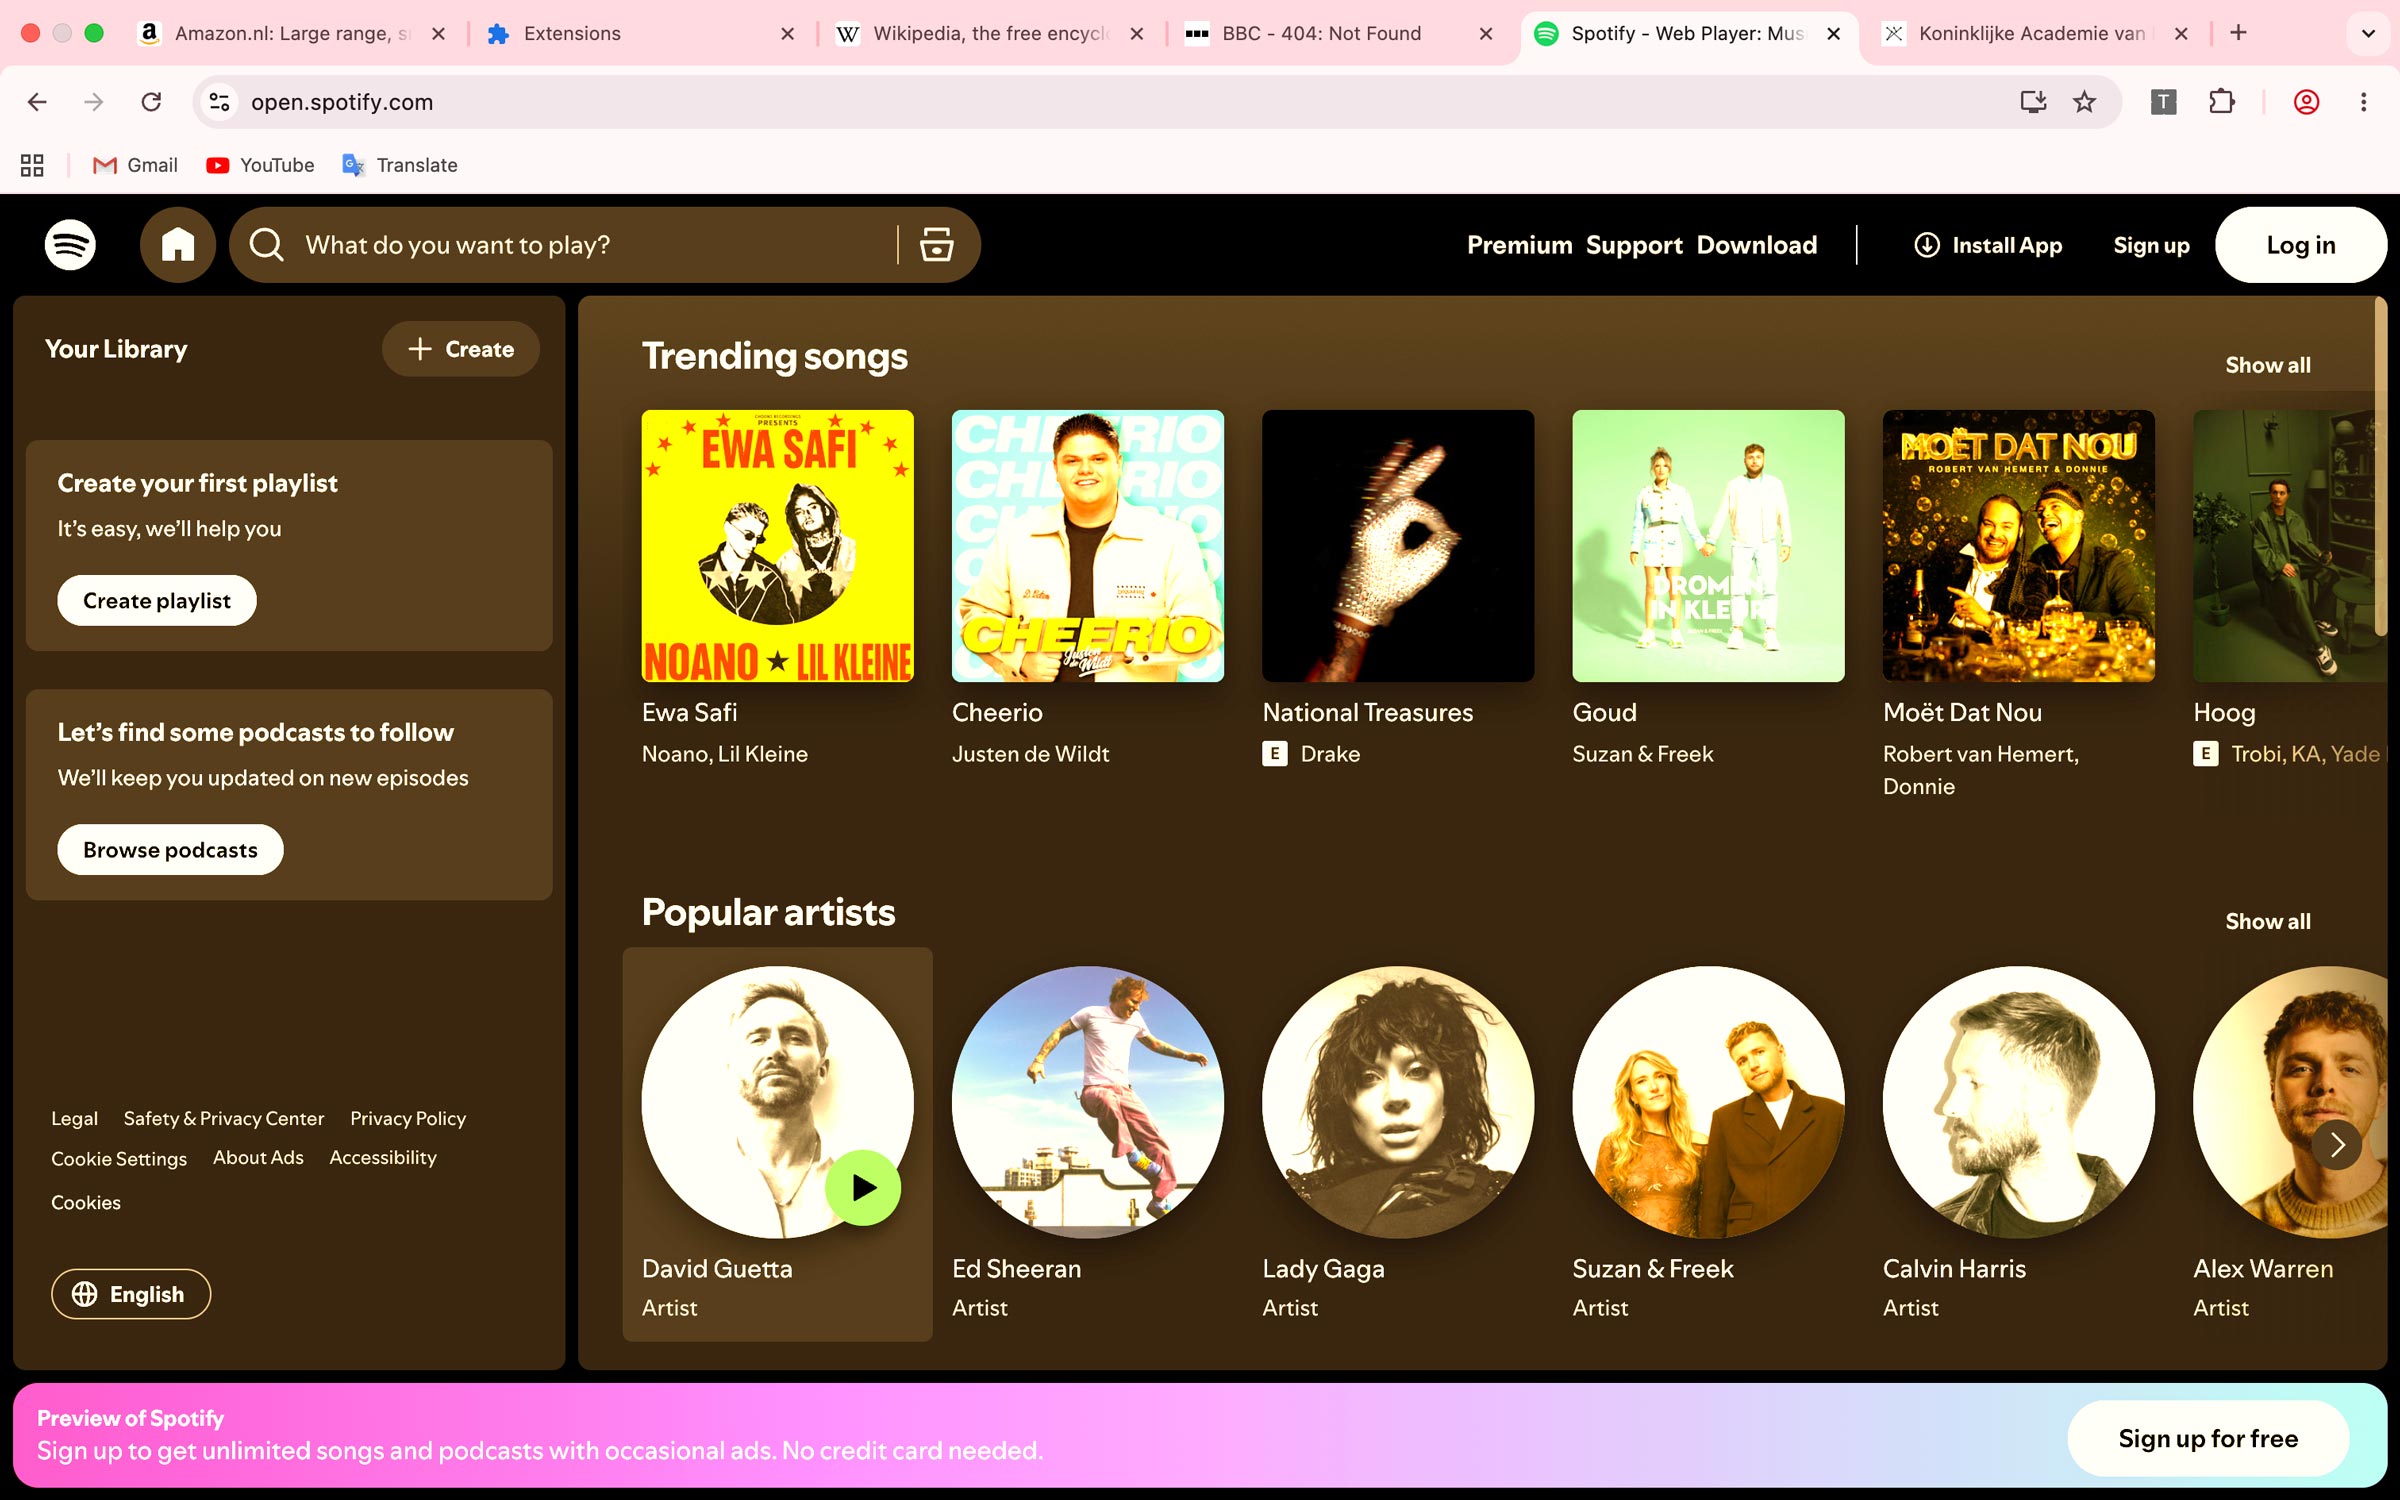Open Safety & Privacy Center link
Image resolution: width=2400 pixels, height=1500 pixels.
[x=224, y=1118]
